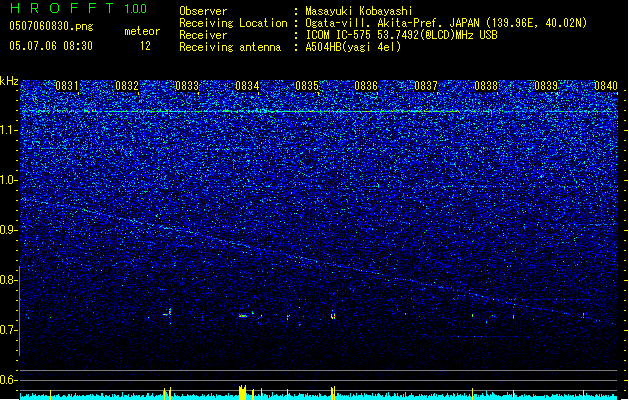The image size is (629, 400).
Task: Click the 0840 time marker
Action: (x=606, y=86)
